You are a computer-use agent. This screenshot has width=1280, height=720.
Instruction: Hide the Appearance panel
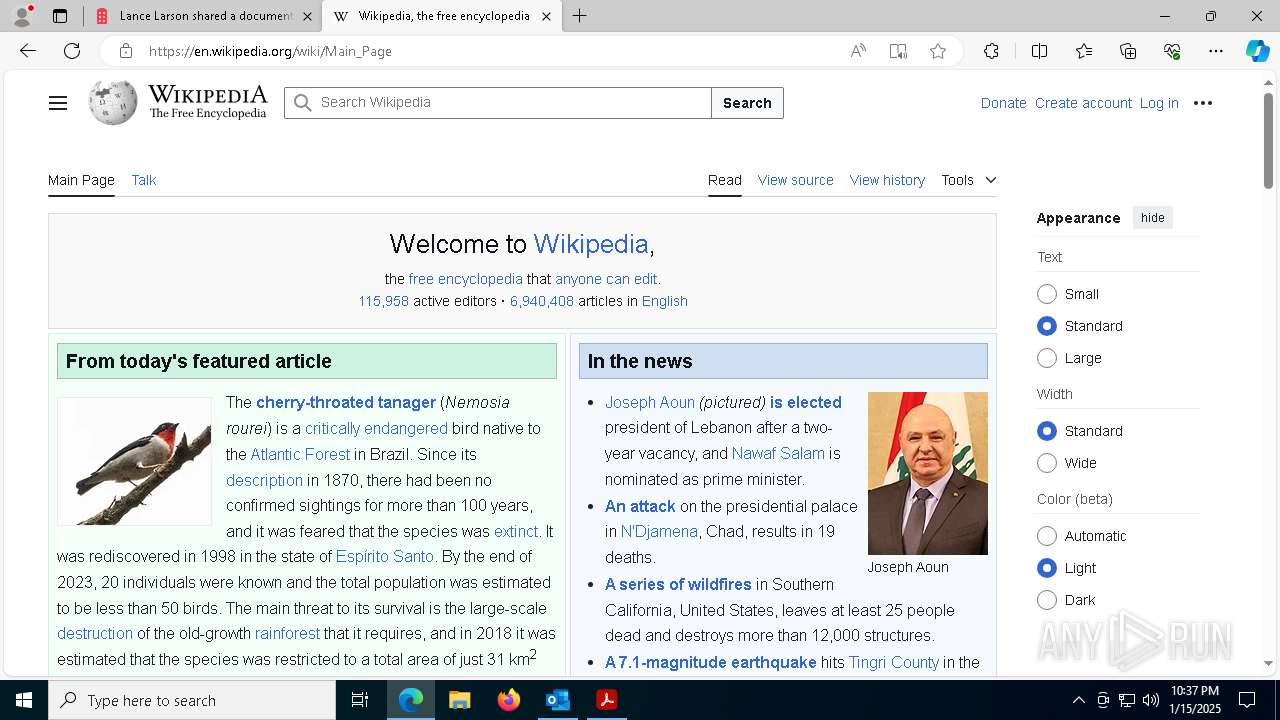pos(1153,218)
